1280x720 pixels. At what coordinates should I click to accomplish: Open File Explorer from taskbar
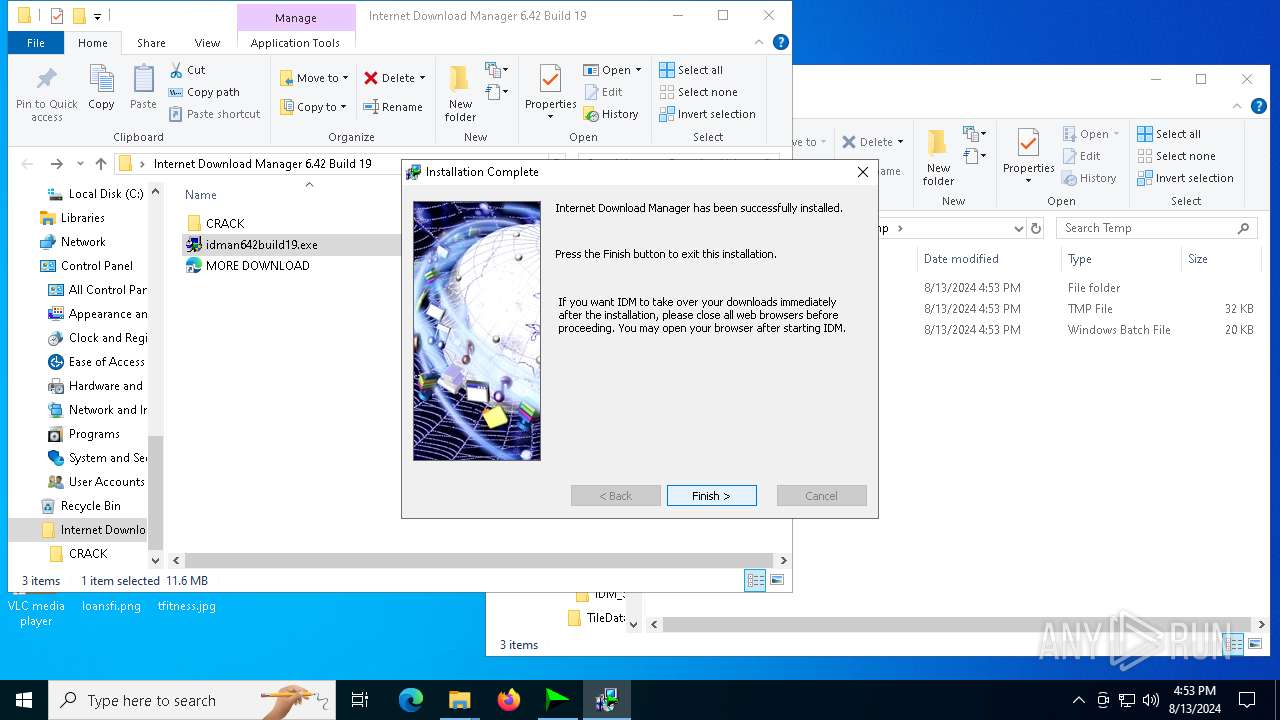pos(460,700)
